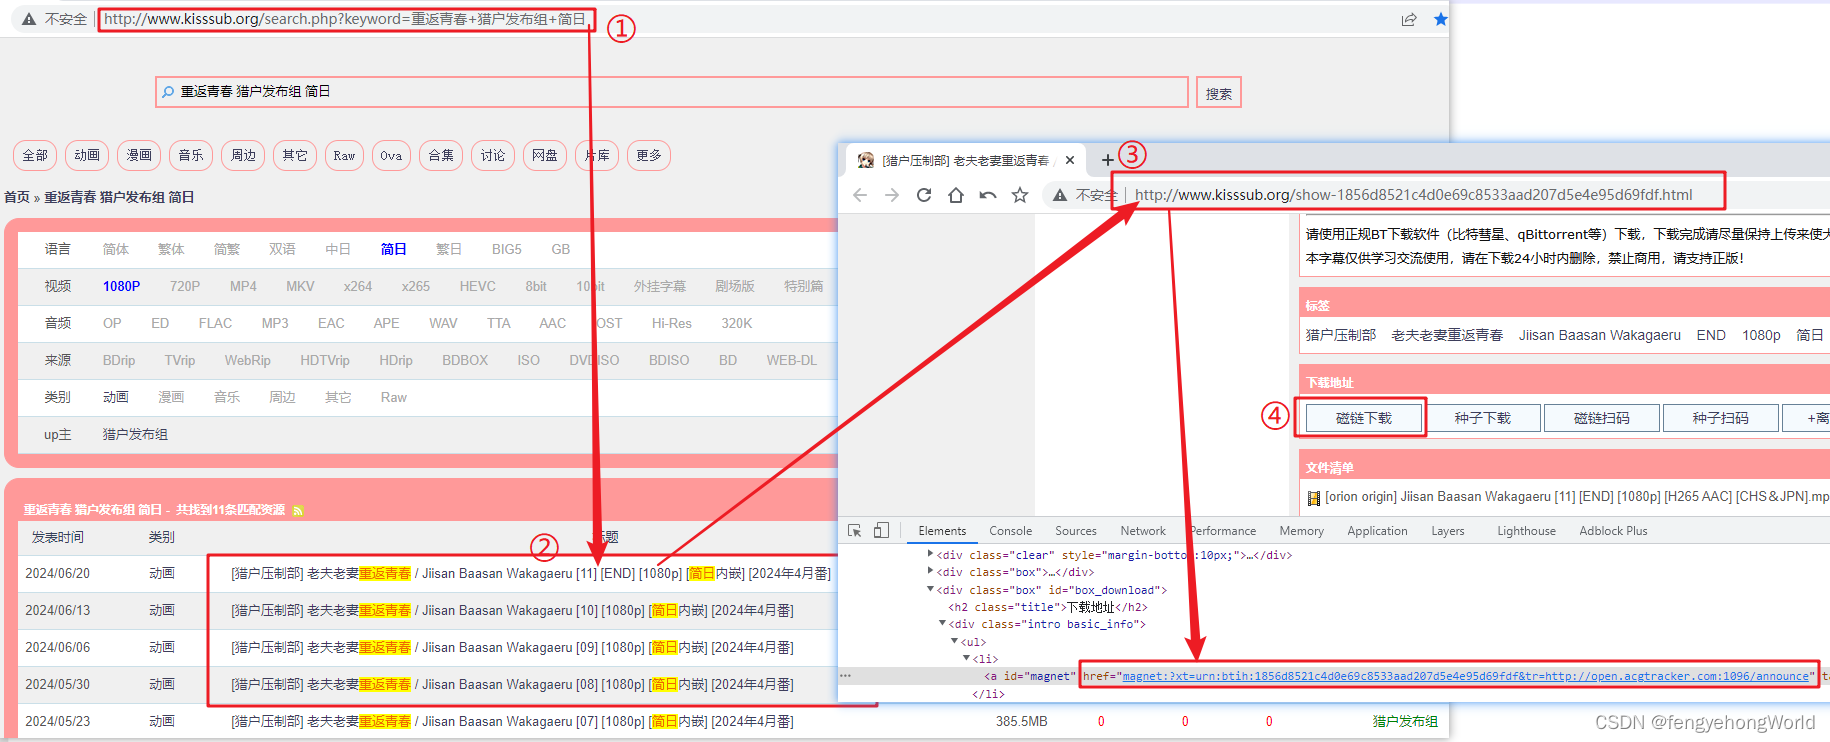Collapse the ul DOM node

pos(954,641)
